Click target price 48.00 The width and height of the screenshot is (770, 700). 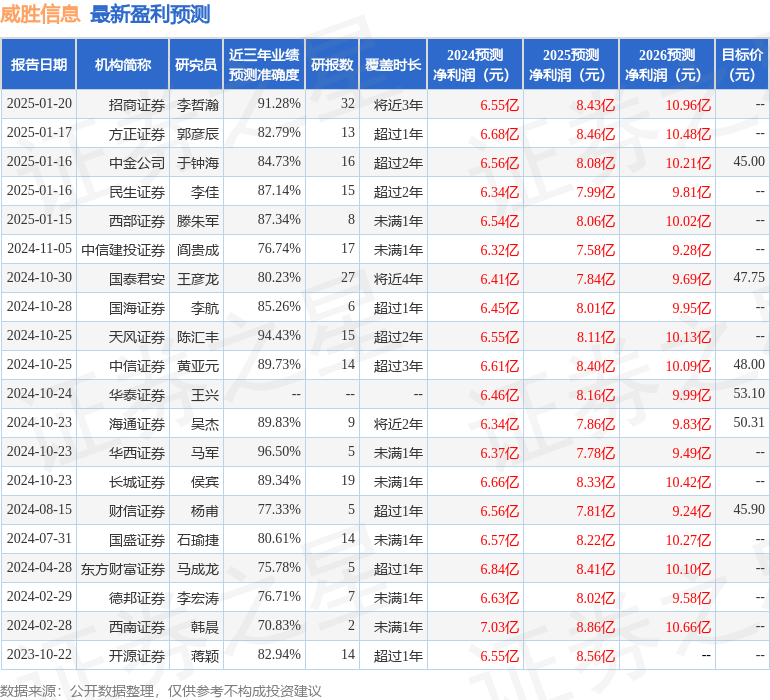coord(749,364)
